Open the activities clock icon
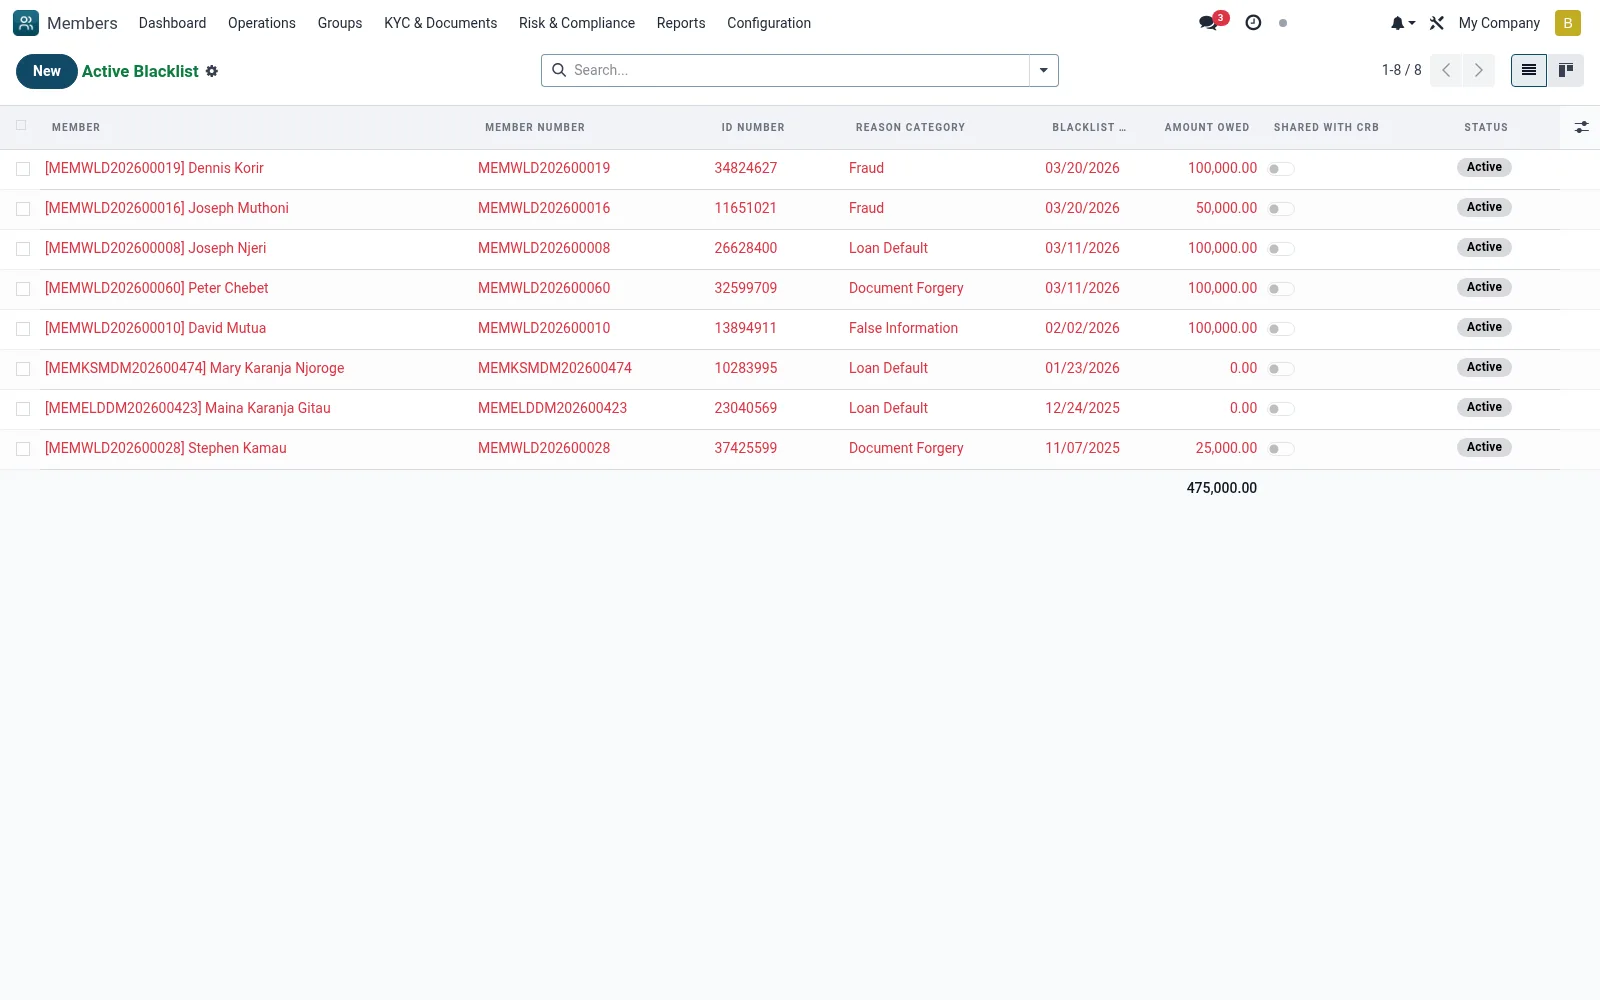The height and width of the screenshot is (1000, 1600). pos(1253,22)
